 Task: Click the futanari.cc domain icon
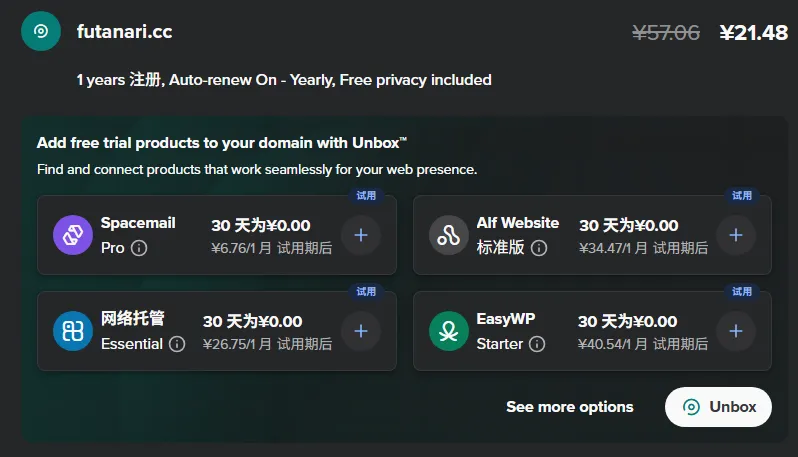[x=41, y=31]
